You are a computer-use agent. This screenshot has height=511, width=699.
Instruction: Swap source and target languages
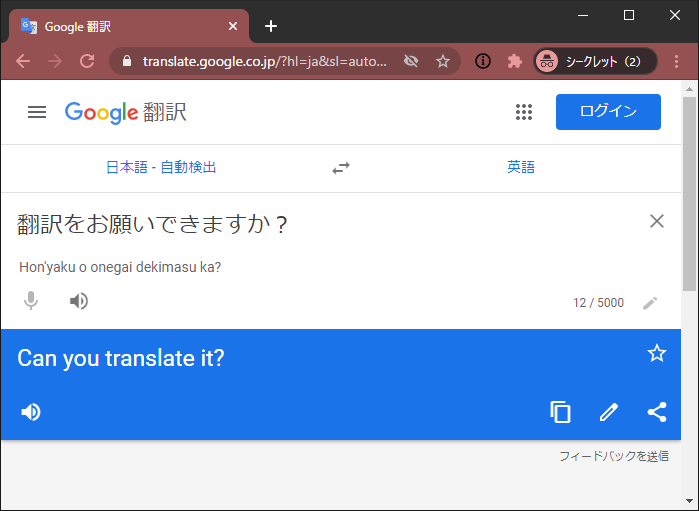(x=341, y=168)
